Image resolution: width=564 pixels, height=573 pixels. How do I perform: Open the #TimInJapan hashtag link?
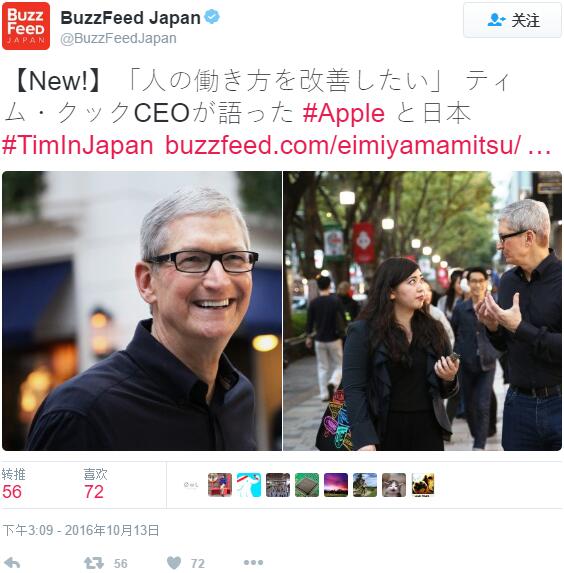(77, 145)
